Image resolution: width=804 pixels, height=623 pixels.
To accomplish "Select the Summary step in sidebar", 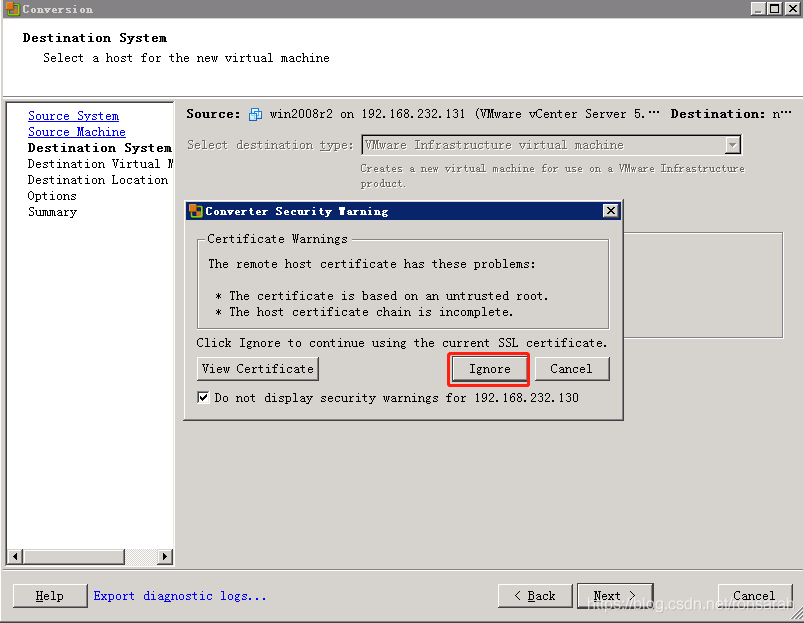I will [52, 212].
